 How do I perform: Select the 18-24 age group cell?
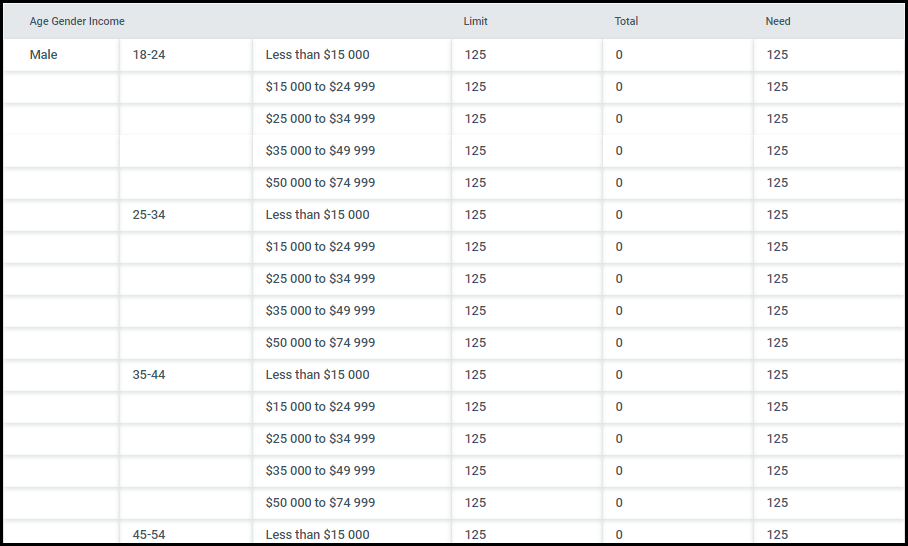(149, 55)
